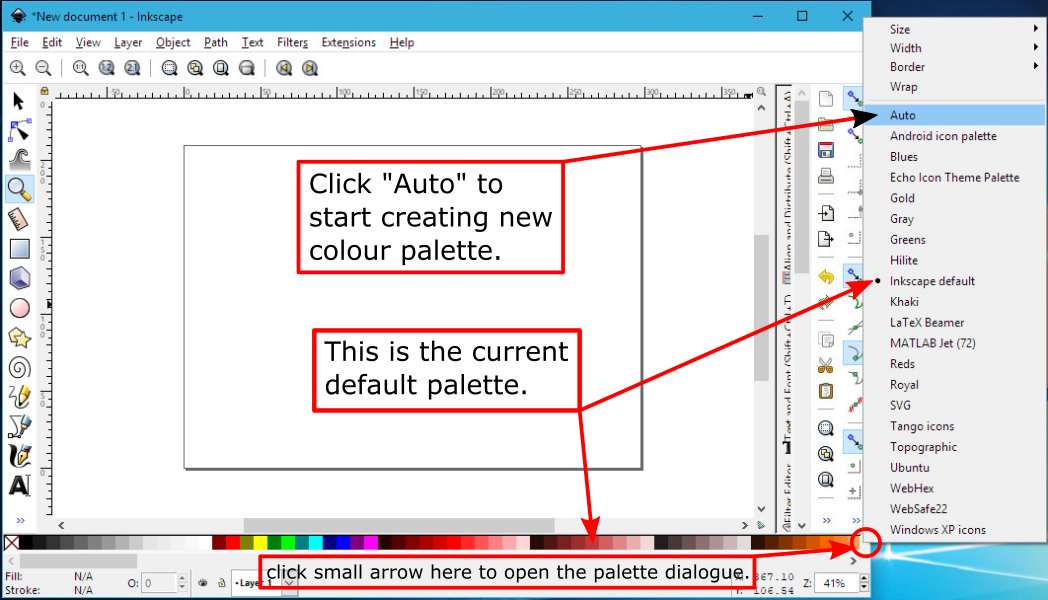
Task: Select the Ellipse circle tool
Action: click(19, 308)
